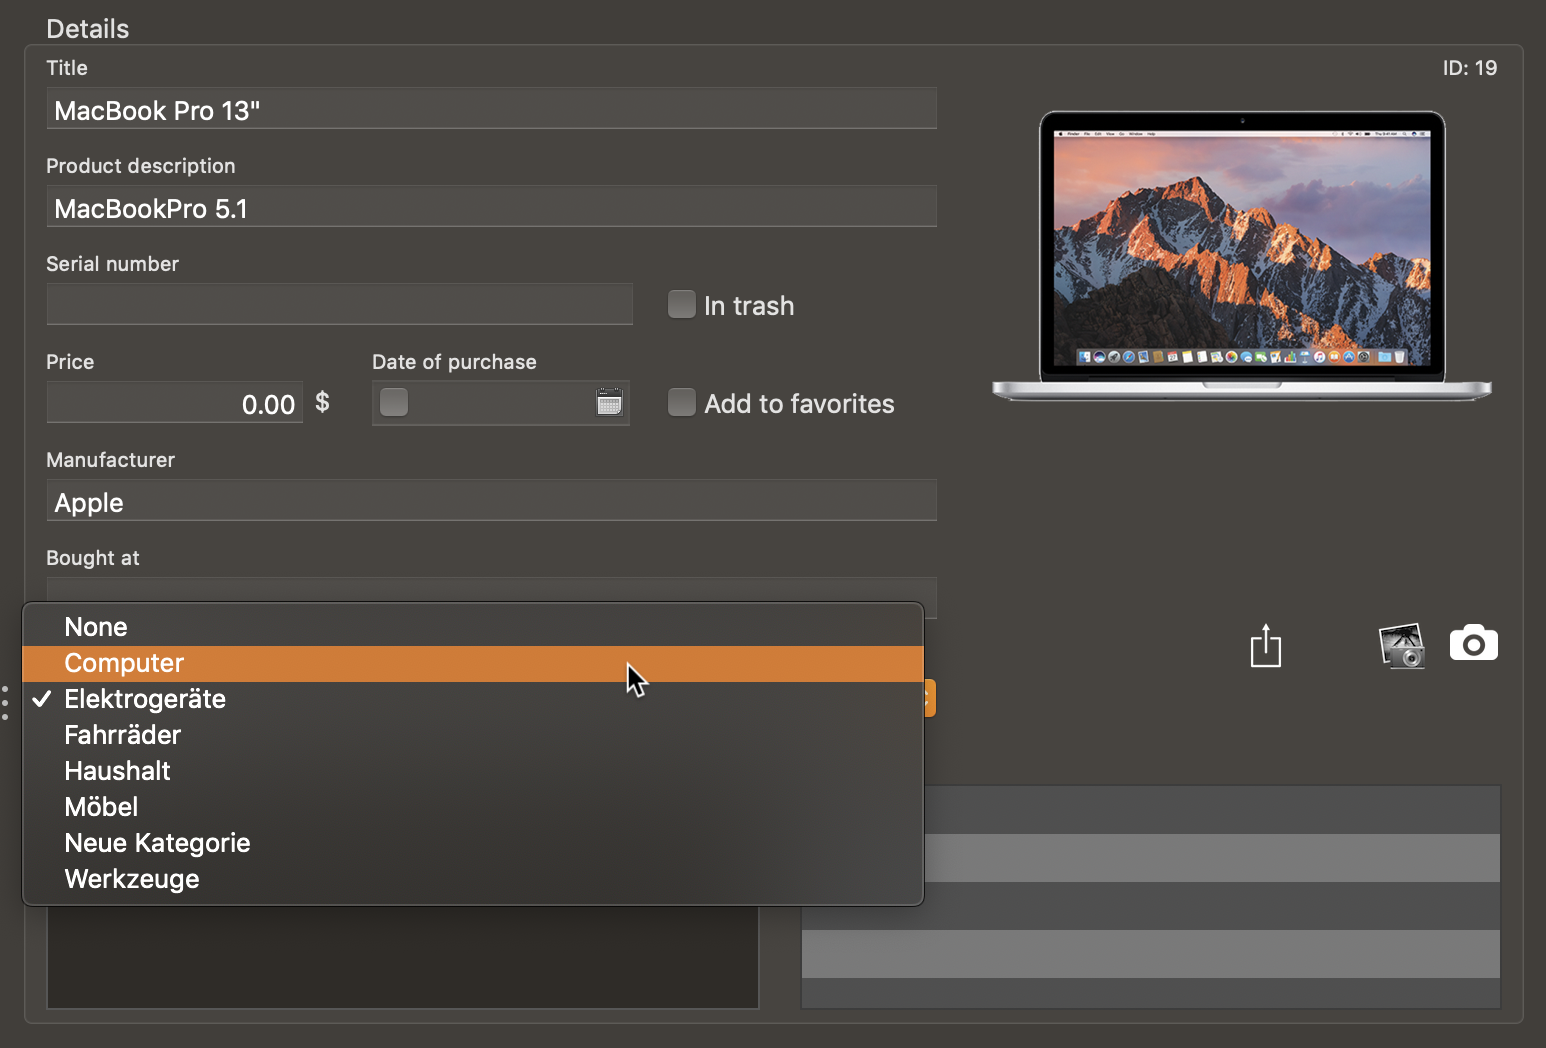Click the Title field with MacBook Pro 13"
Screen dimensions: 1546x1048
[491, 108]
